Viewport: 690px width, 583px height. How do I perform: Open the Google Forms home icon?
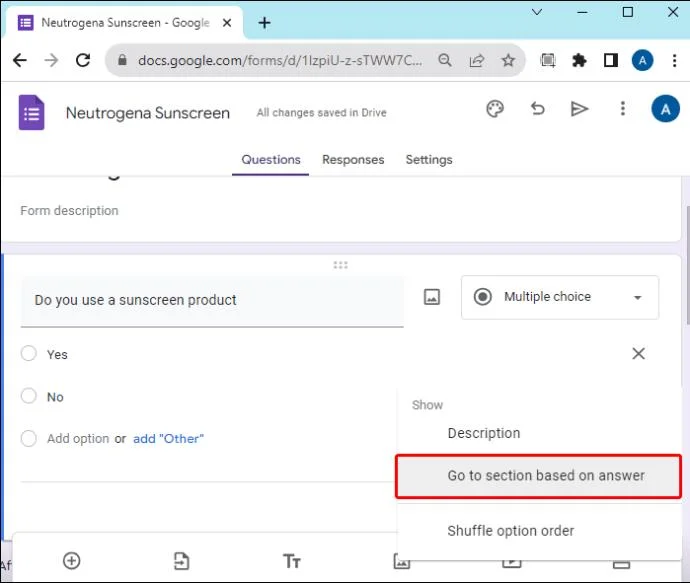(x=32, y=113)
